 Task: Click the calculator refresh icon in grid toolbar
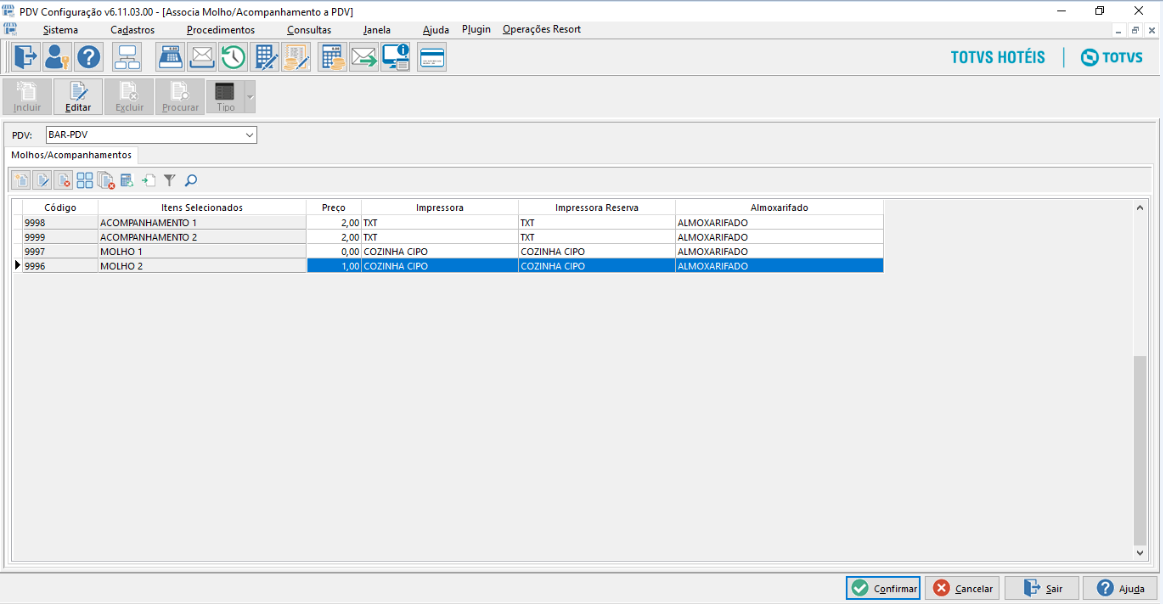(x=127, y=180)
